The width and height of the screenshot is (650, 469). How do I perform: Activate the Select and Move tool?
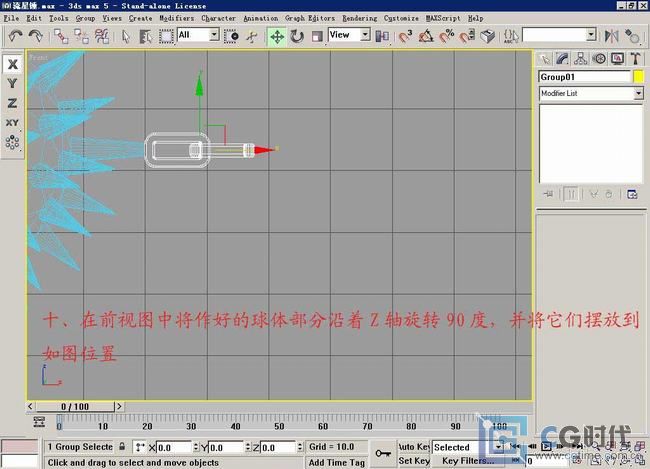[276, 36]
